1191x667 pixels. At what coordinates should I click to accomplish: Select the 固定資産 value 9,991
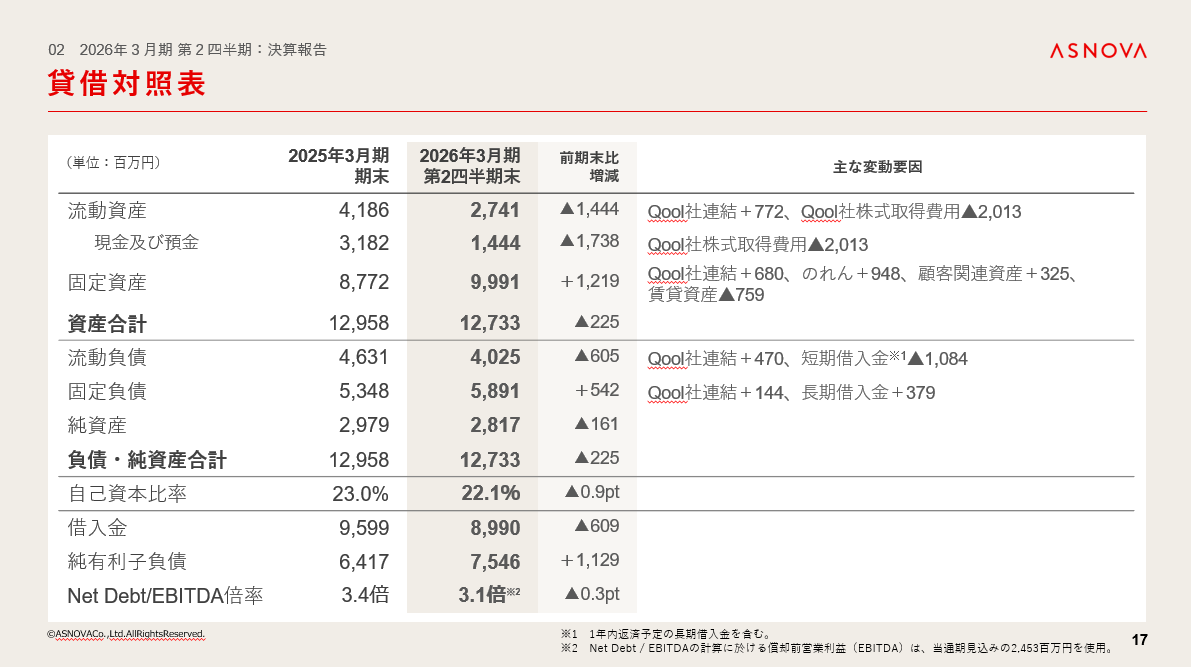tap(495, 283)
